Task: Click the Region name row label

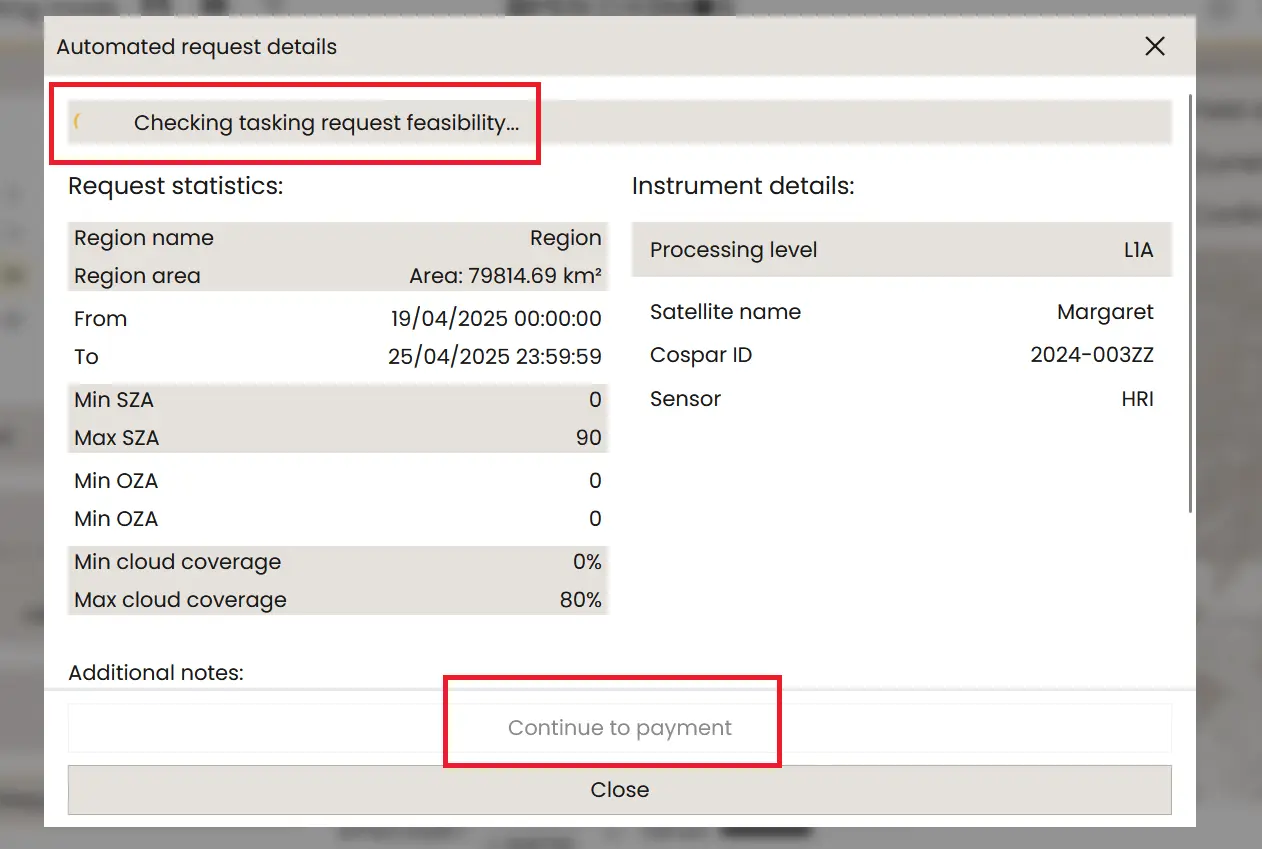Action: tap(144, 238)
